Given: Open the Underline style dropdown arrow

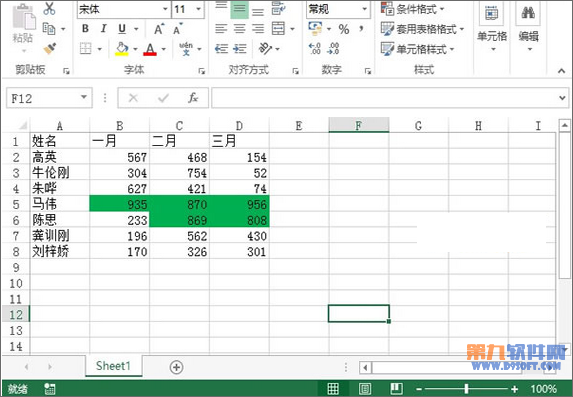Looking at the screenshot, I should [136, 29].
